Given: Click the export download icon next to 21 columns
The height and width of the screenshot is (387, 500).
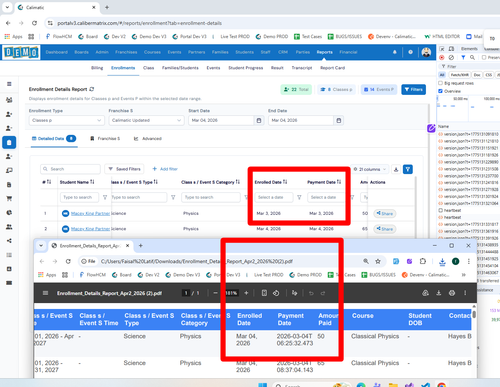Looking at the screenshot, I should pos(396,169).
